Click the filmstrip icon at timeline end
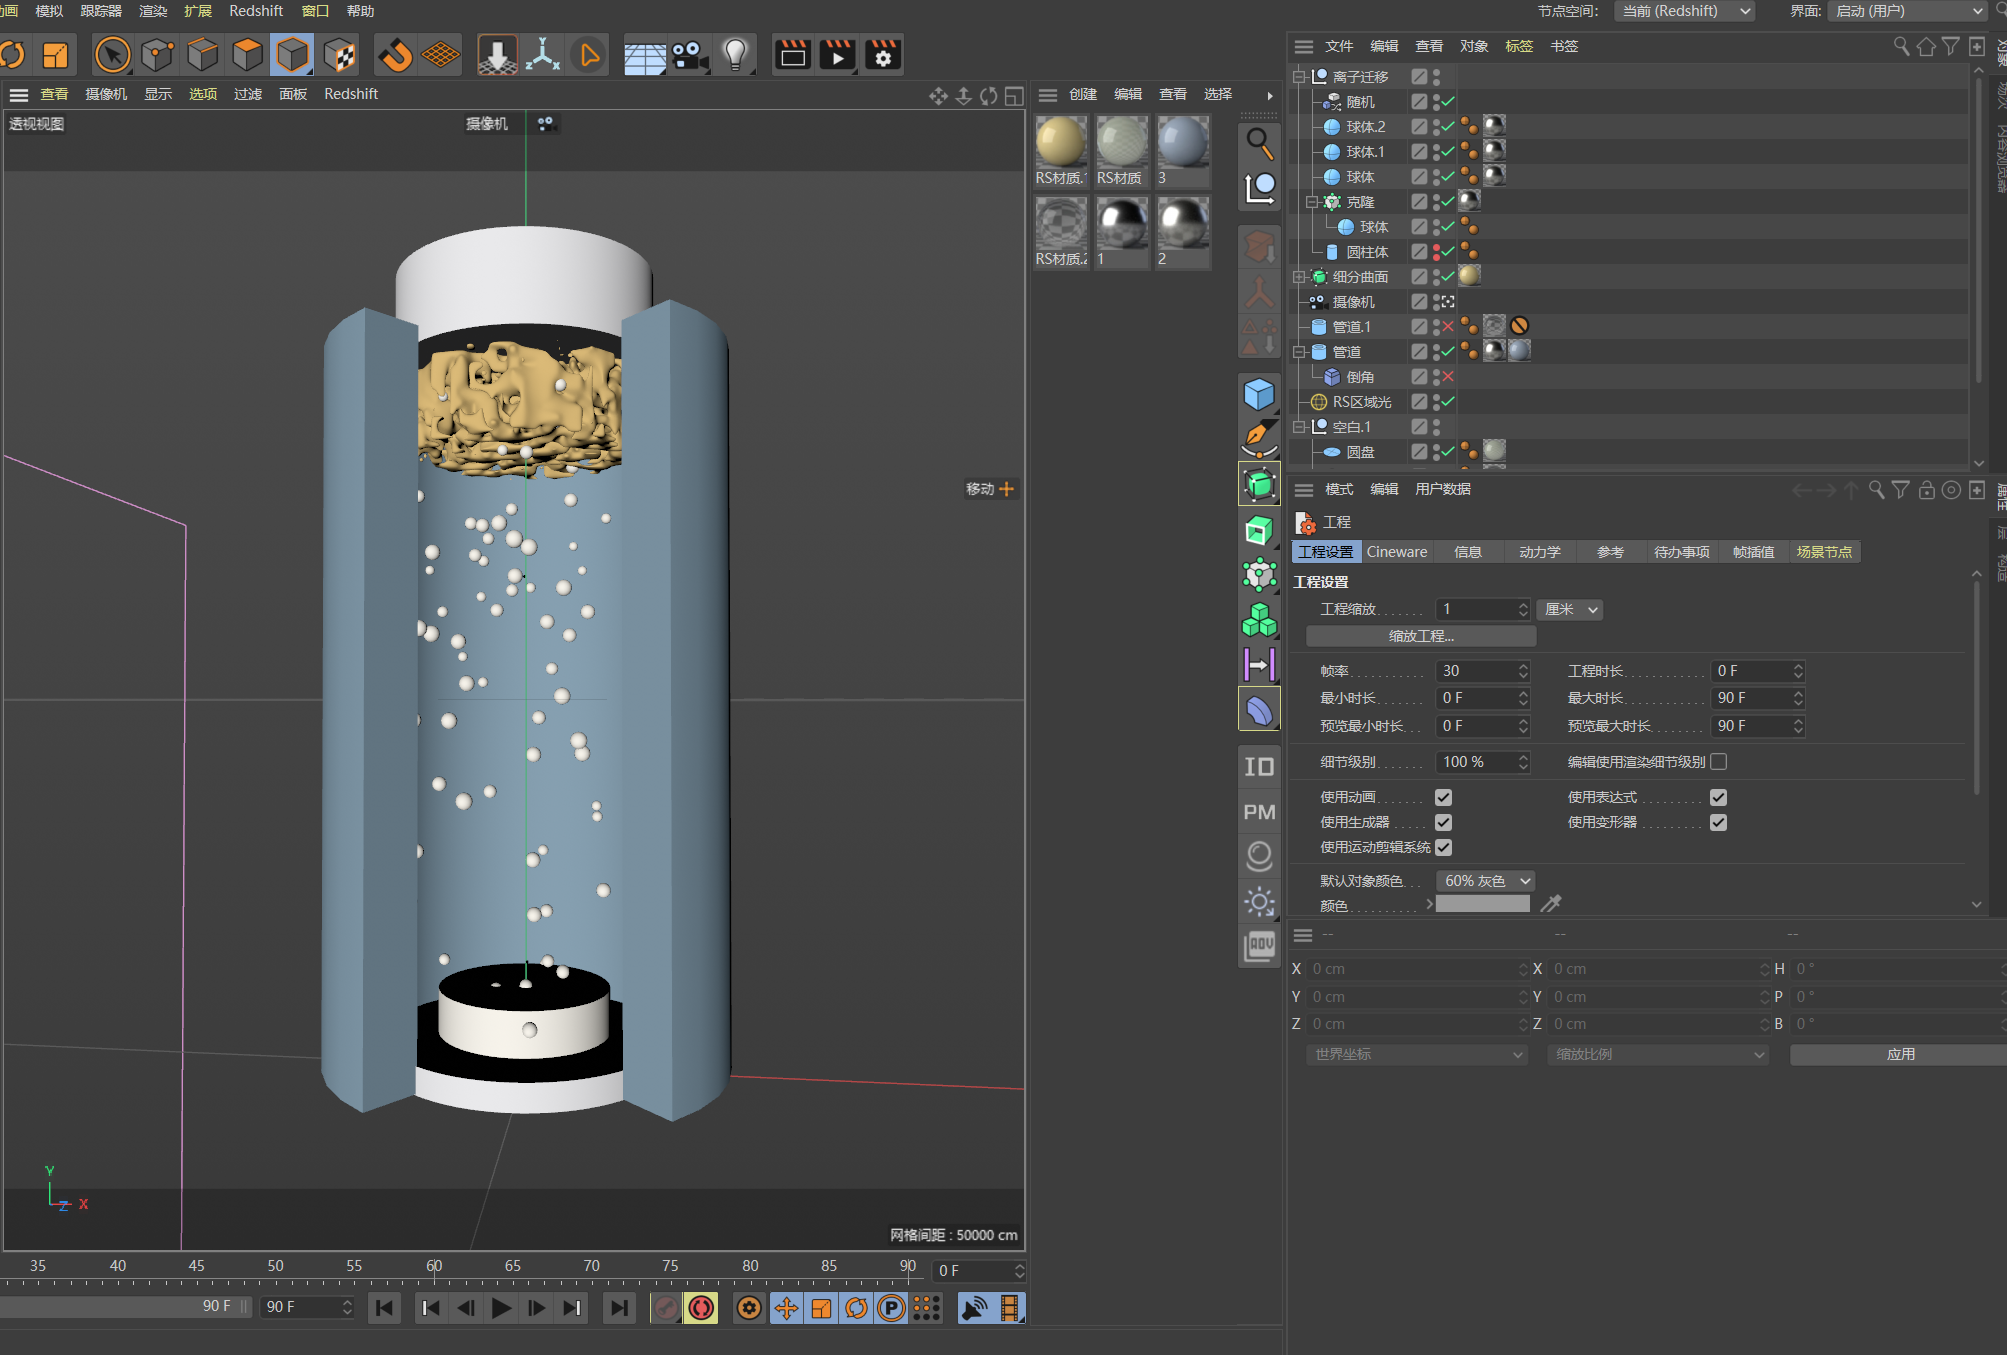This screenshot has height=1355, width=2007. point(1010,1308)
